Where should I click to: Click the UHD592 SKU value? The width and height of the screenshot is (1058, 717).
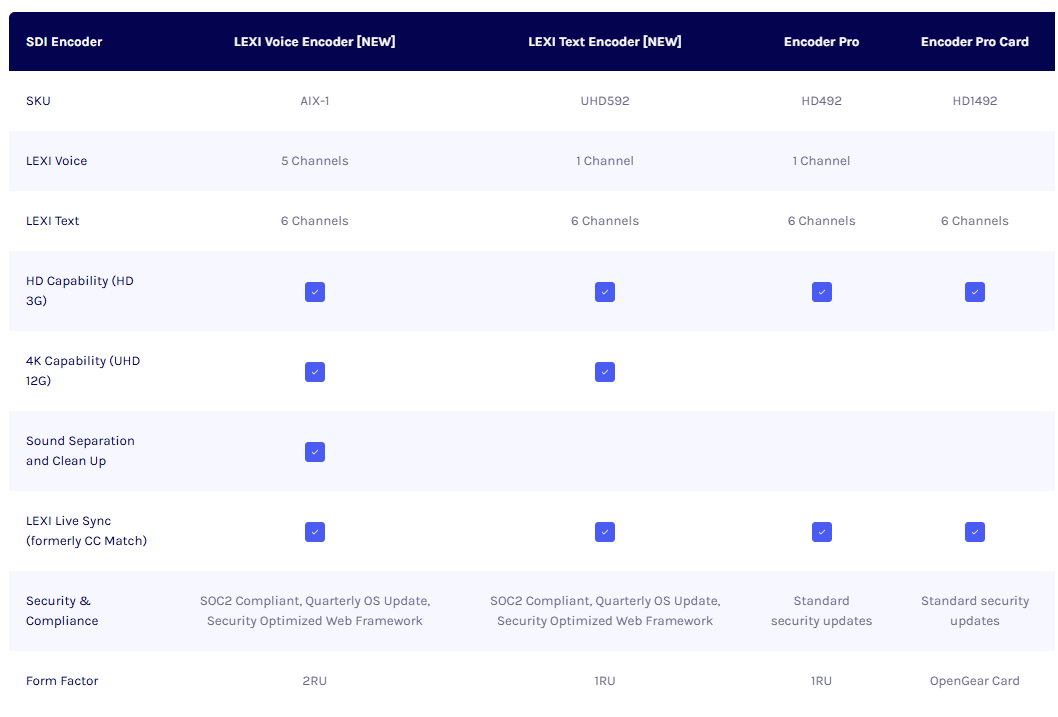coord(605,101)
